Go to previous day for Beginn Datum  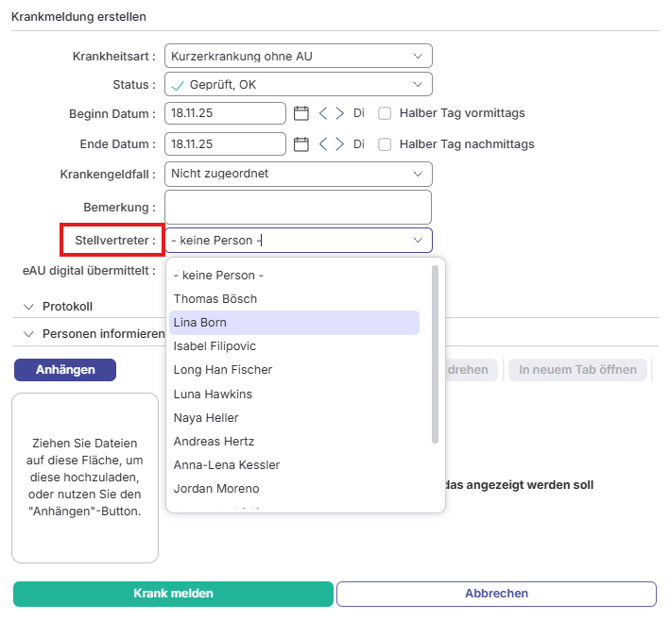click(x=324, y=114)
